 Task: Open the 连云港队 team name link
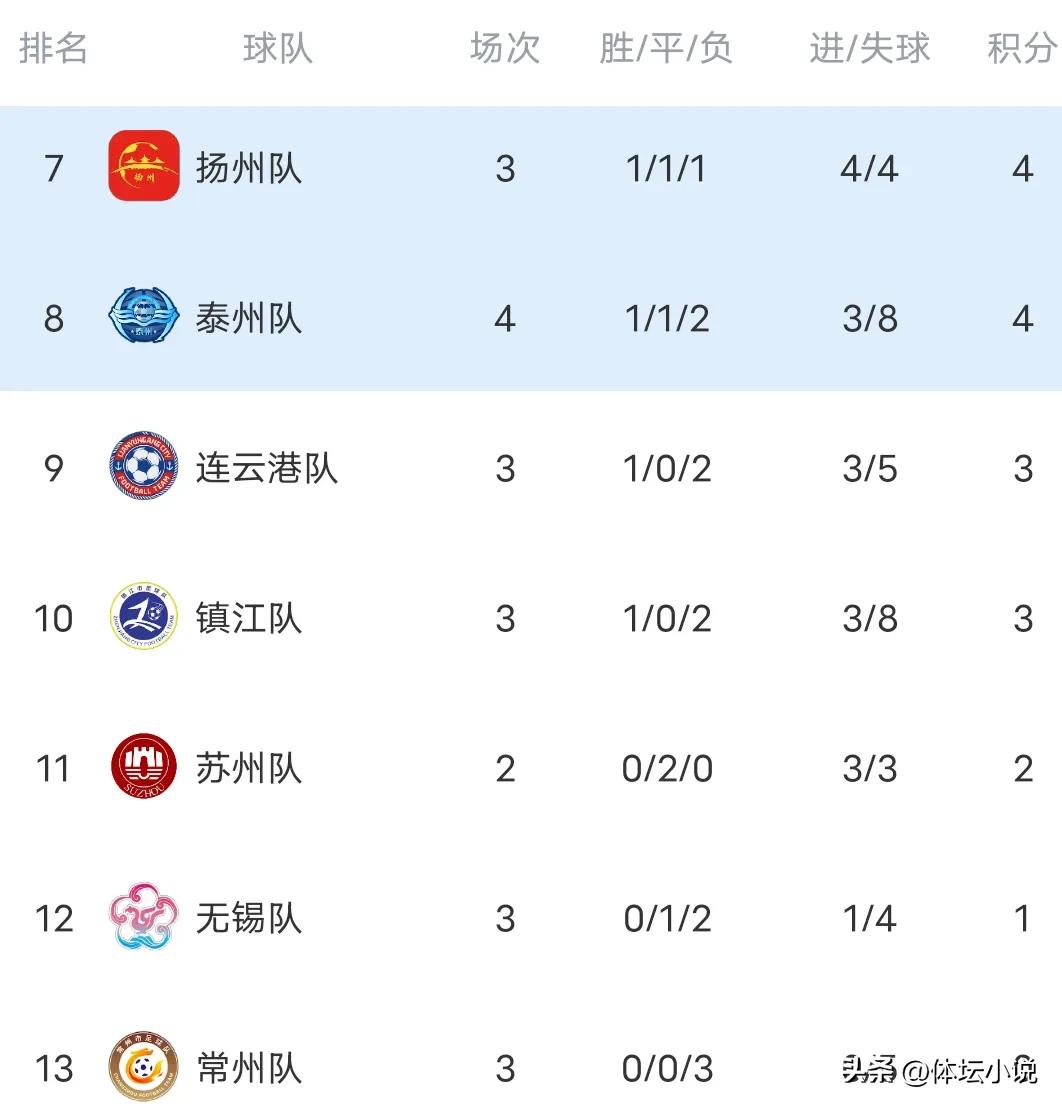click(267, 468)
